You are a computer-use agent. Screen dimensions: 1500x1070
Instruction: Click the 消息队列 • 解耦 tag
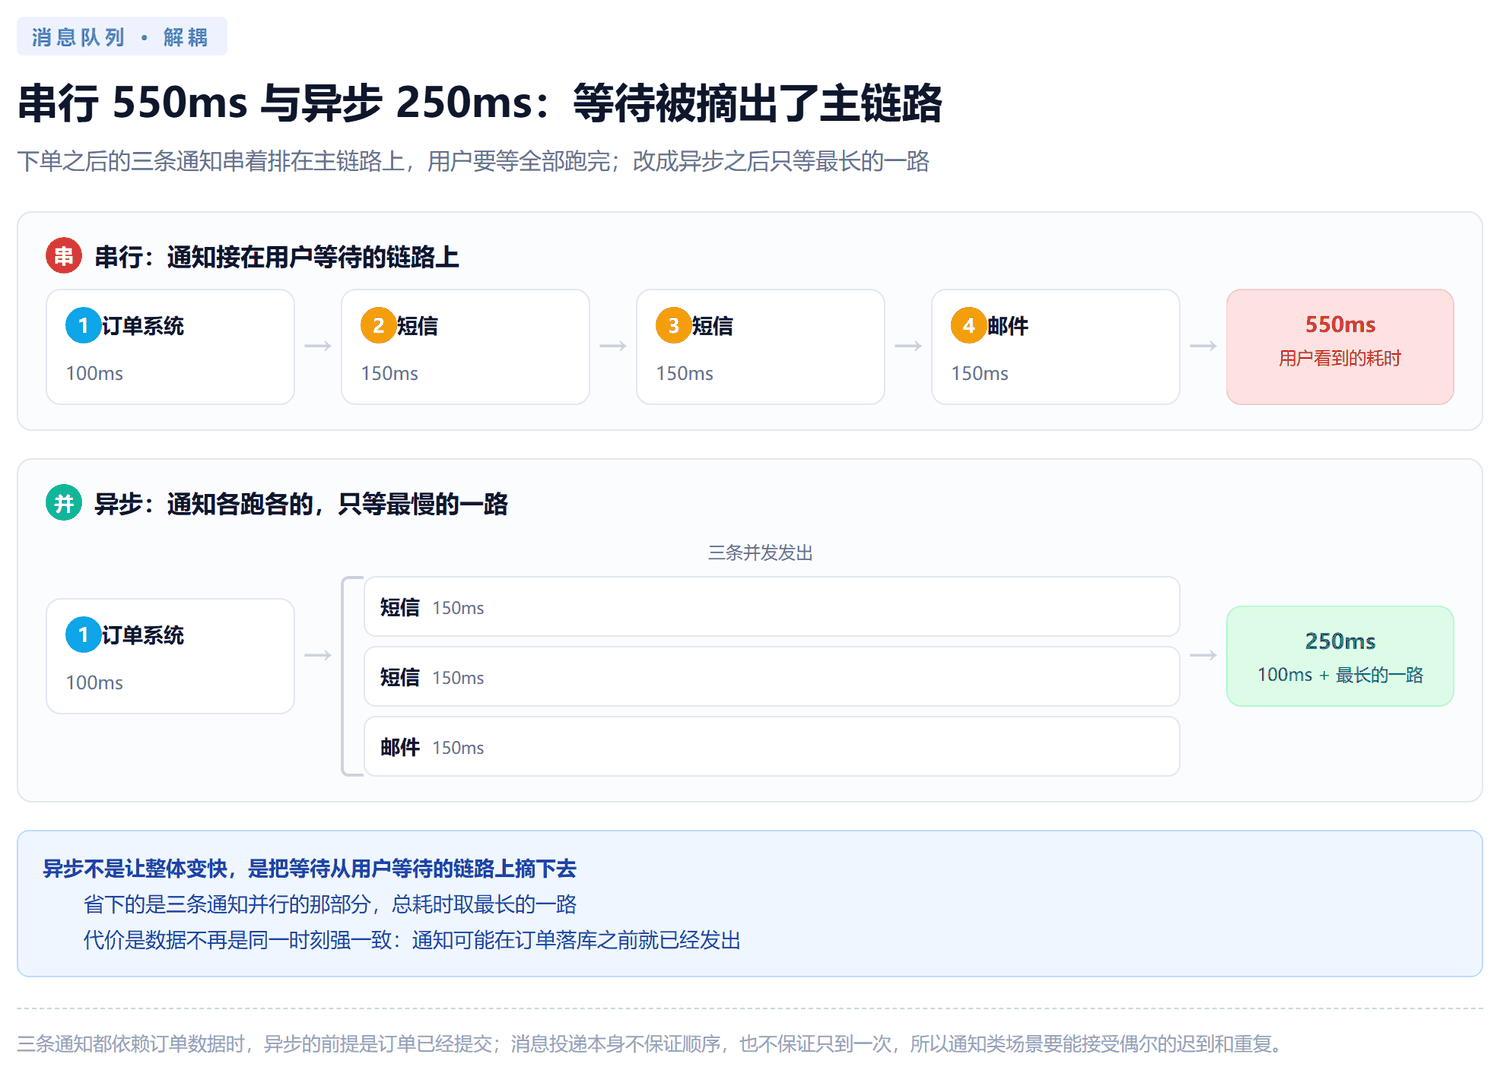point(122,37)
